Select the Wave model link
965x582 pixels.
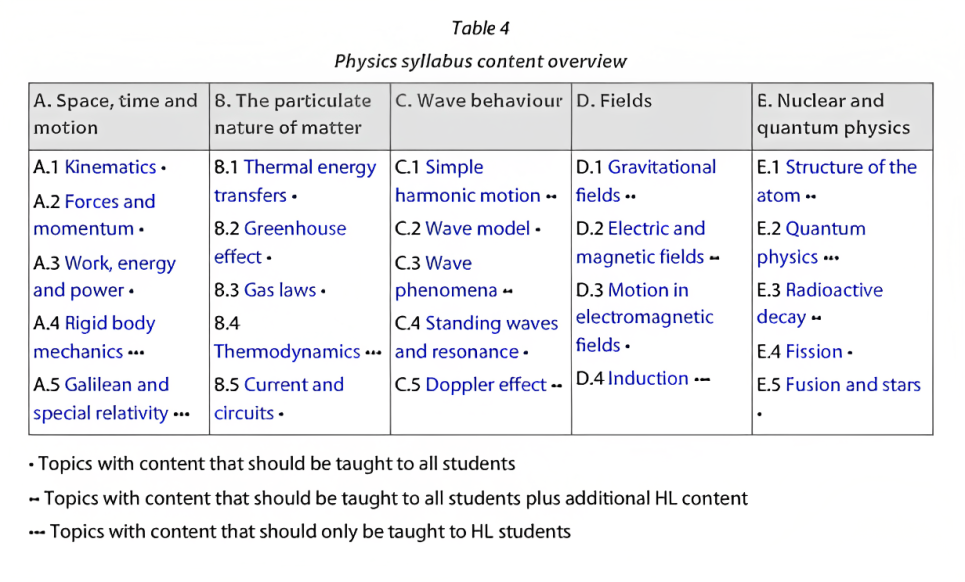pos(478,229)
